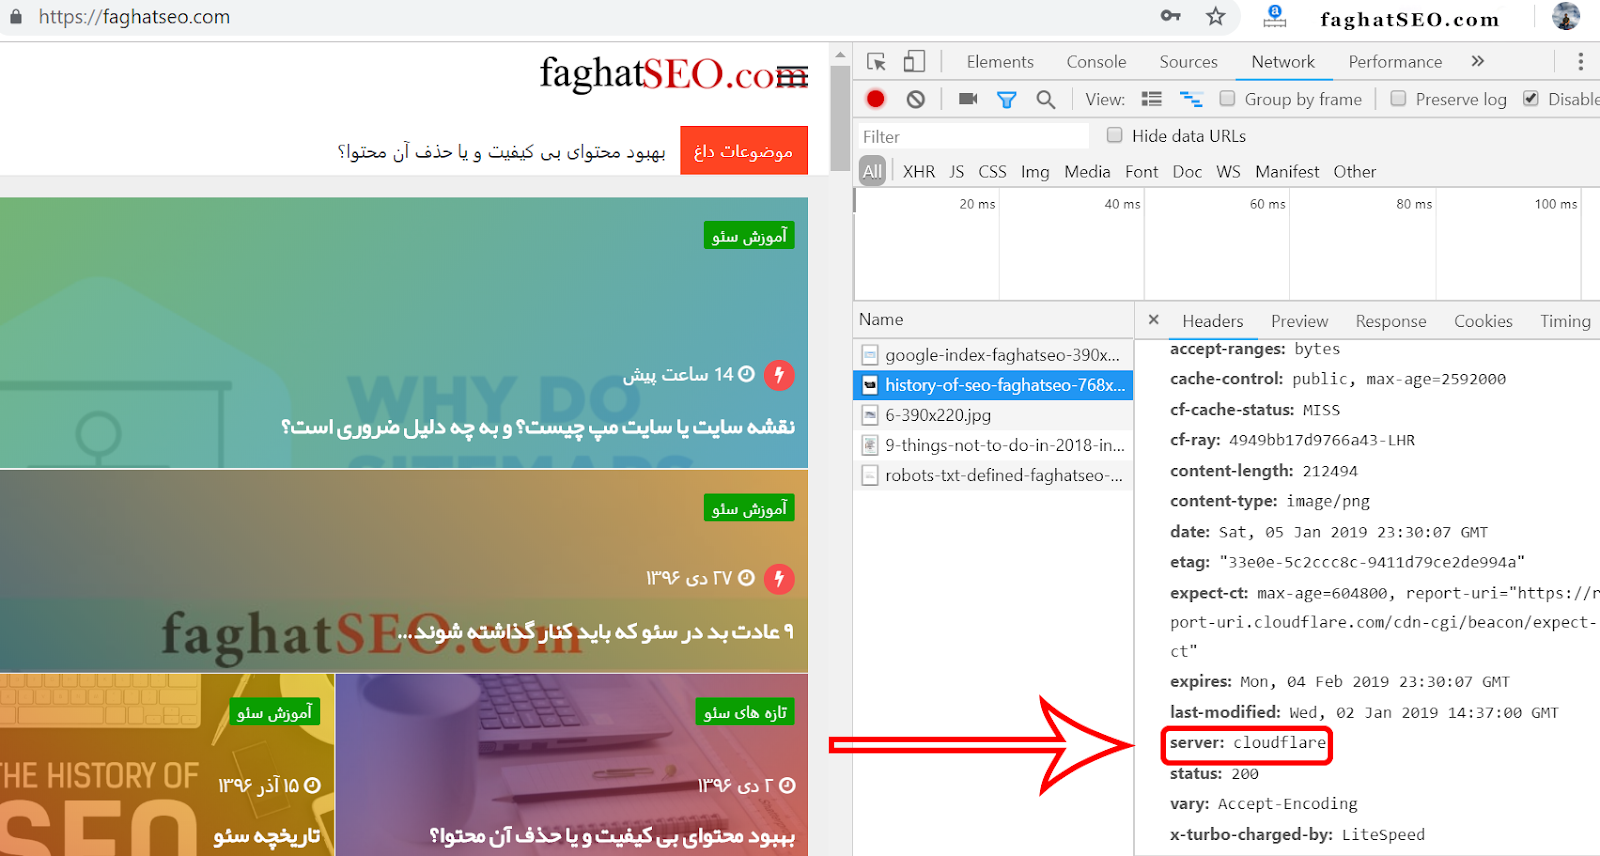The height and width of the screenshot is (856, 1600).
Task: Bookmark this page with the star icon
Action: tap(1216, 16)
